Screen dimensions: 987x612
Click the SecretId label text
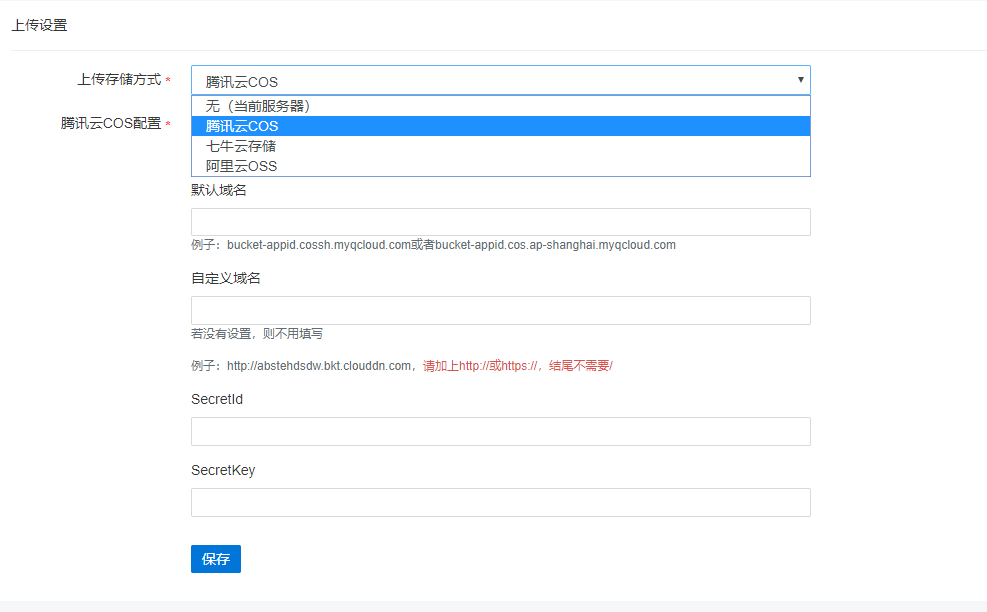point(217,399)
